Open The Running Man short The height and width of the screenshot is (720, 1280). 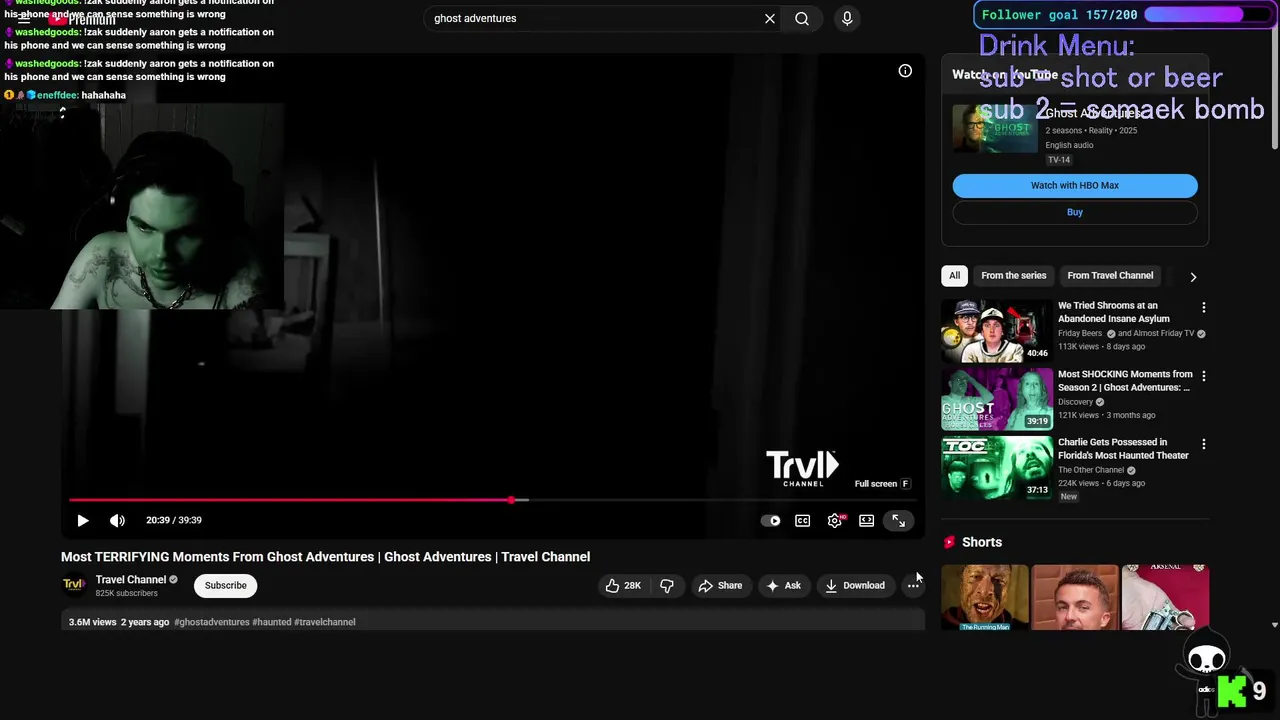pos(985,598)
